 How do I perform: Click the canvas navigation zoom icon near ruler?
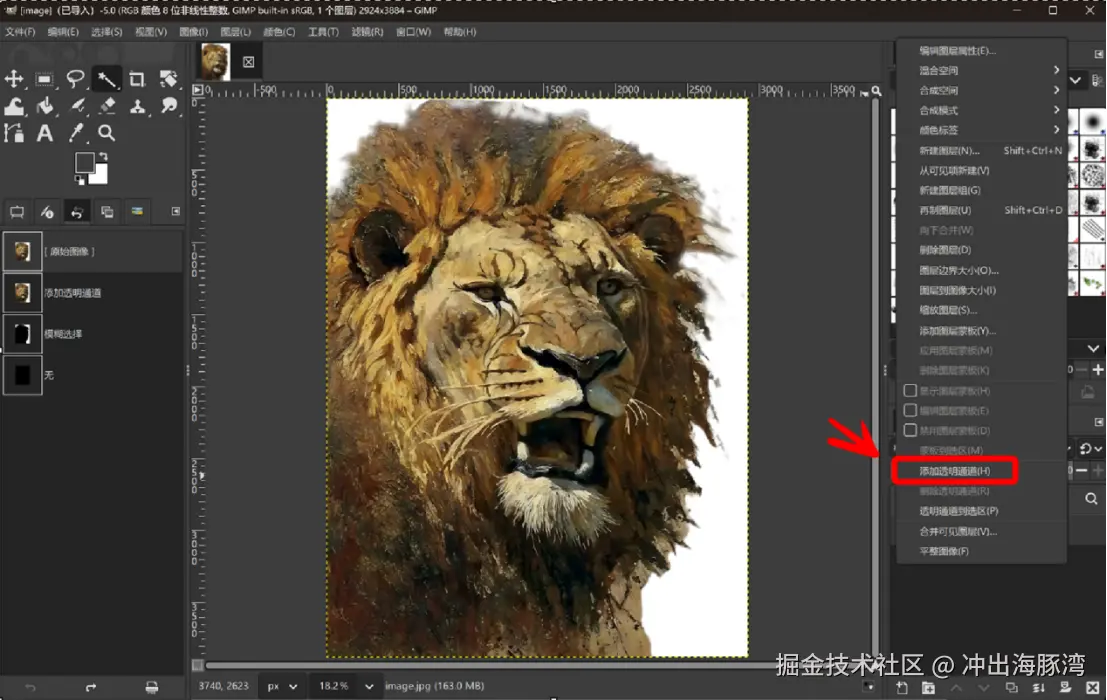click(x=876, y=91)
